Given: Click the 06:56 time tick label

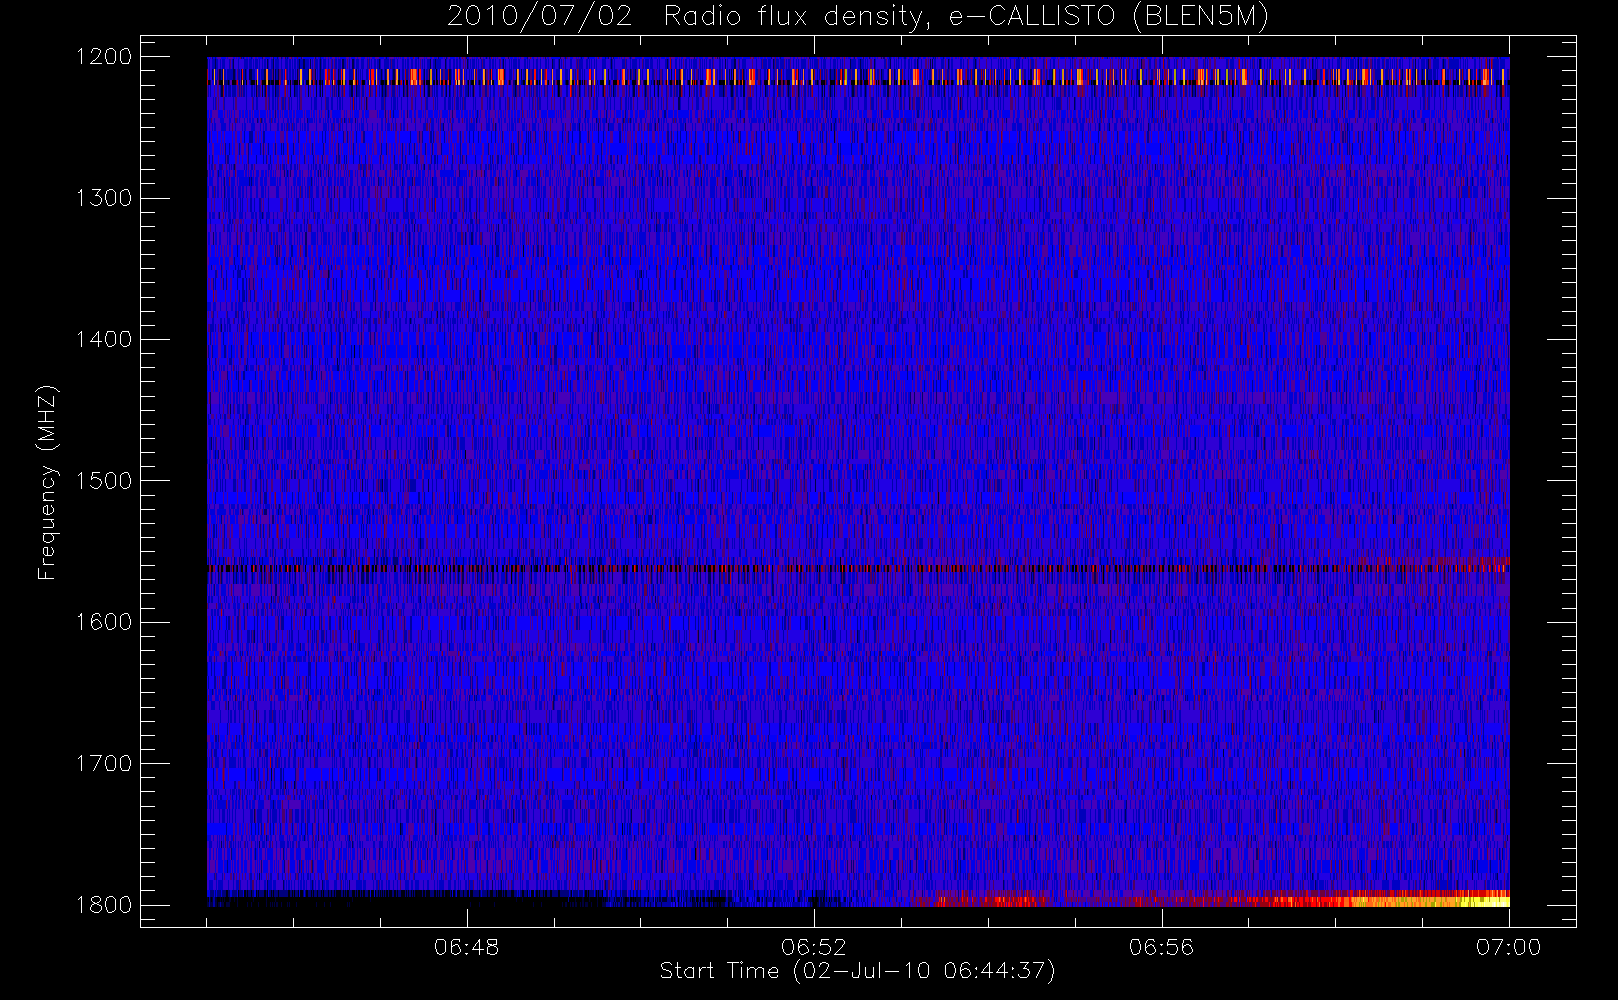Looking at the screenshot, I should pyautogui.click(x=1161, y=947).
